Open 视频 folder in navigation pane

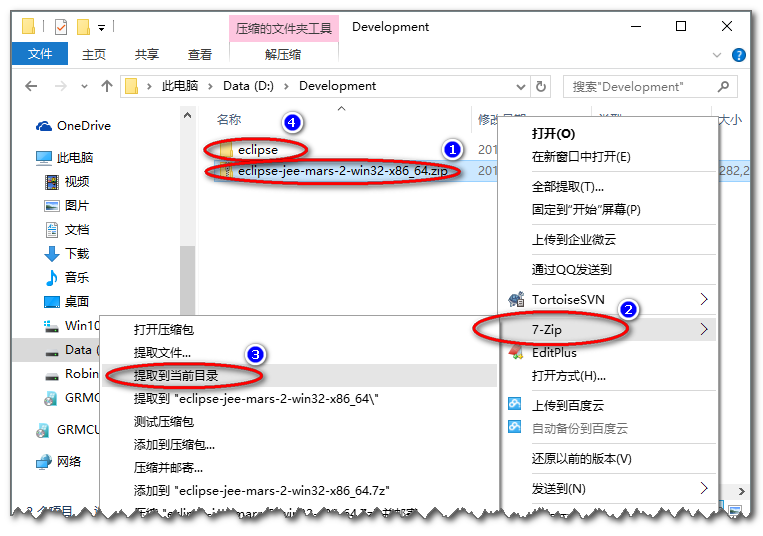coord(67,181)
